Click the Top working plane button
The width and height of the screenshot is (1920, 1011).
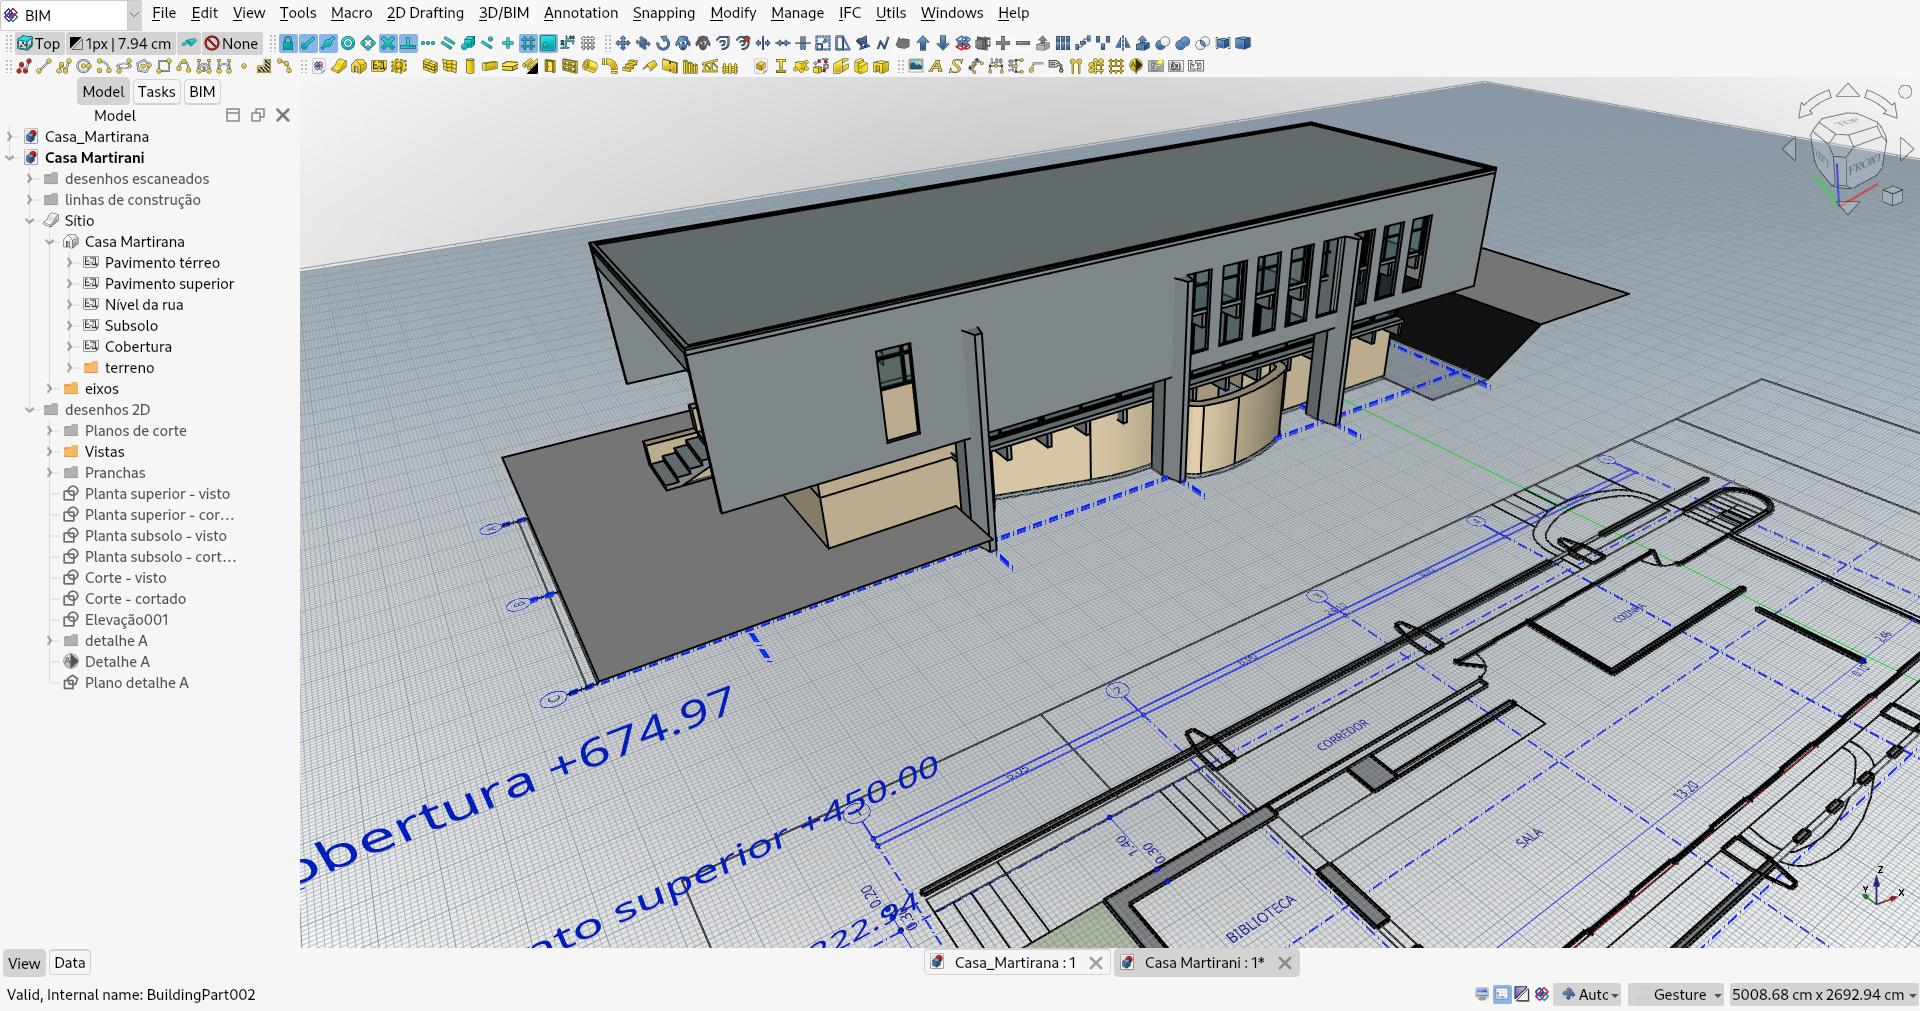coord(38,44)
